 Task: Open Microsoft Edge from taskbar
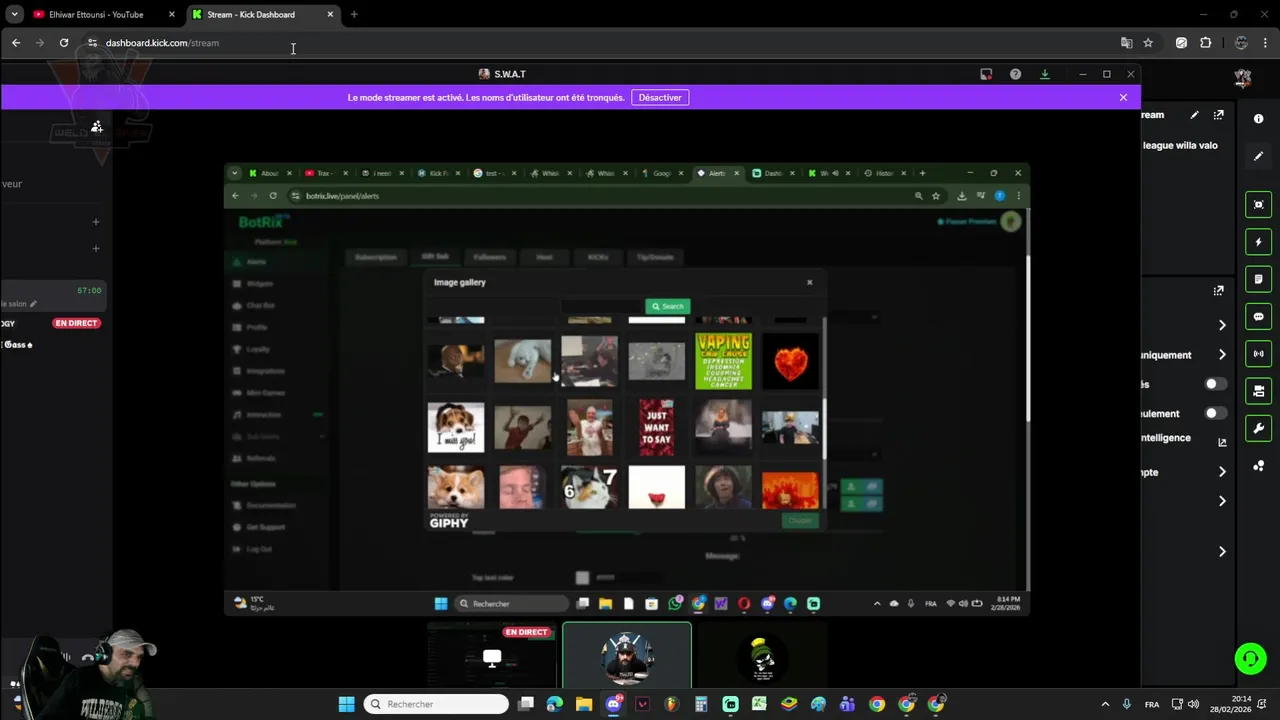tap(555, 704)
